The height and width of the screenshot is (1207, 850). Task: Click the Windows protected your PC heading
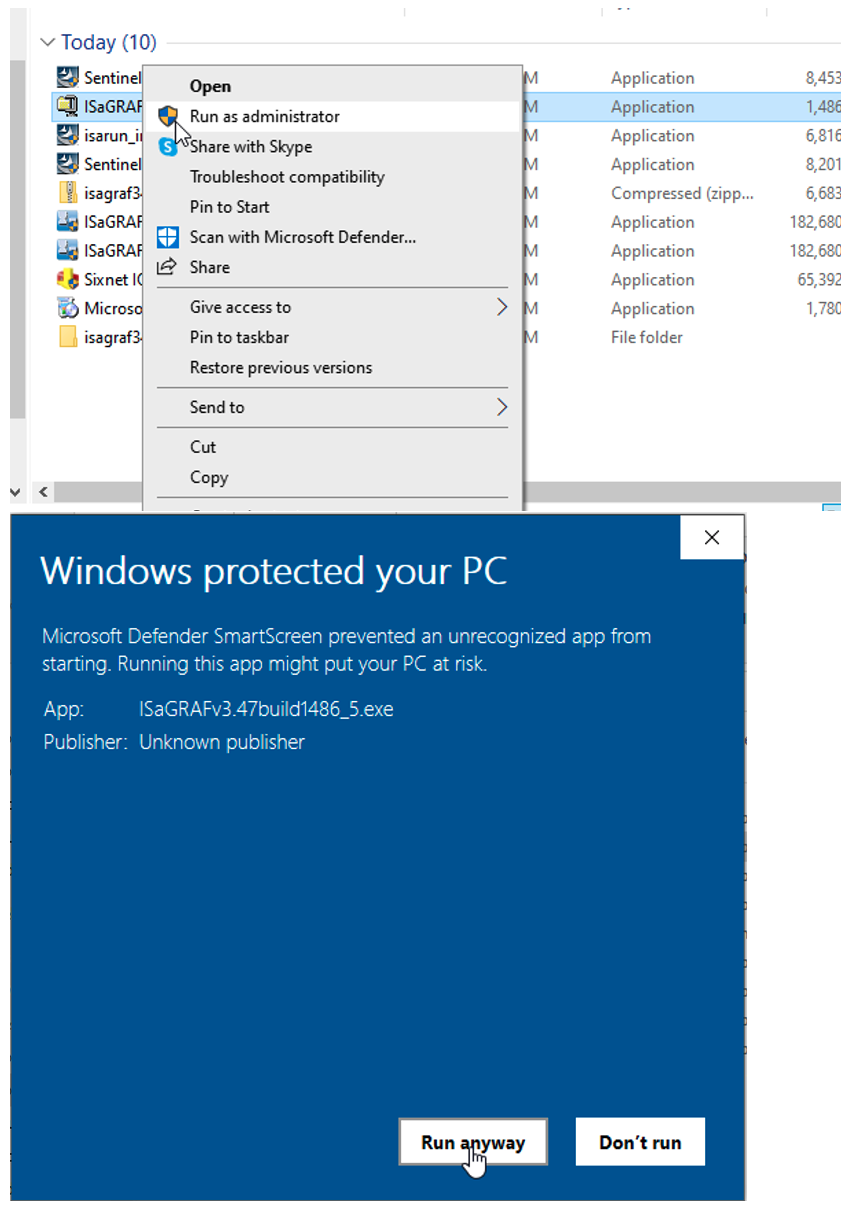coord(274,572)
